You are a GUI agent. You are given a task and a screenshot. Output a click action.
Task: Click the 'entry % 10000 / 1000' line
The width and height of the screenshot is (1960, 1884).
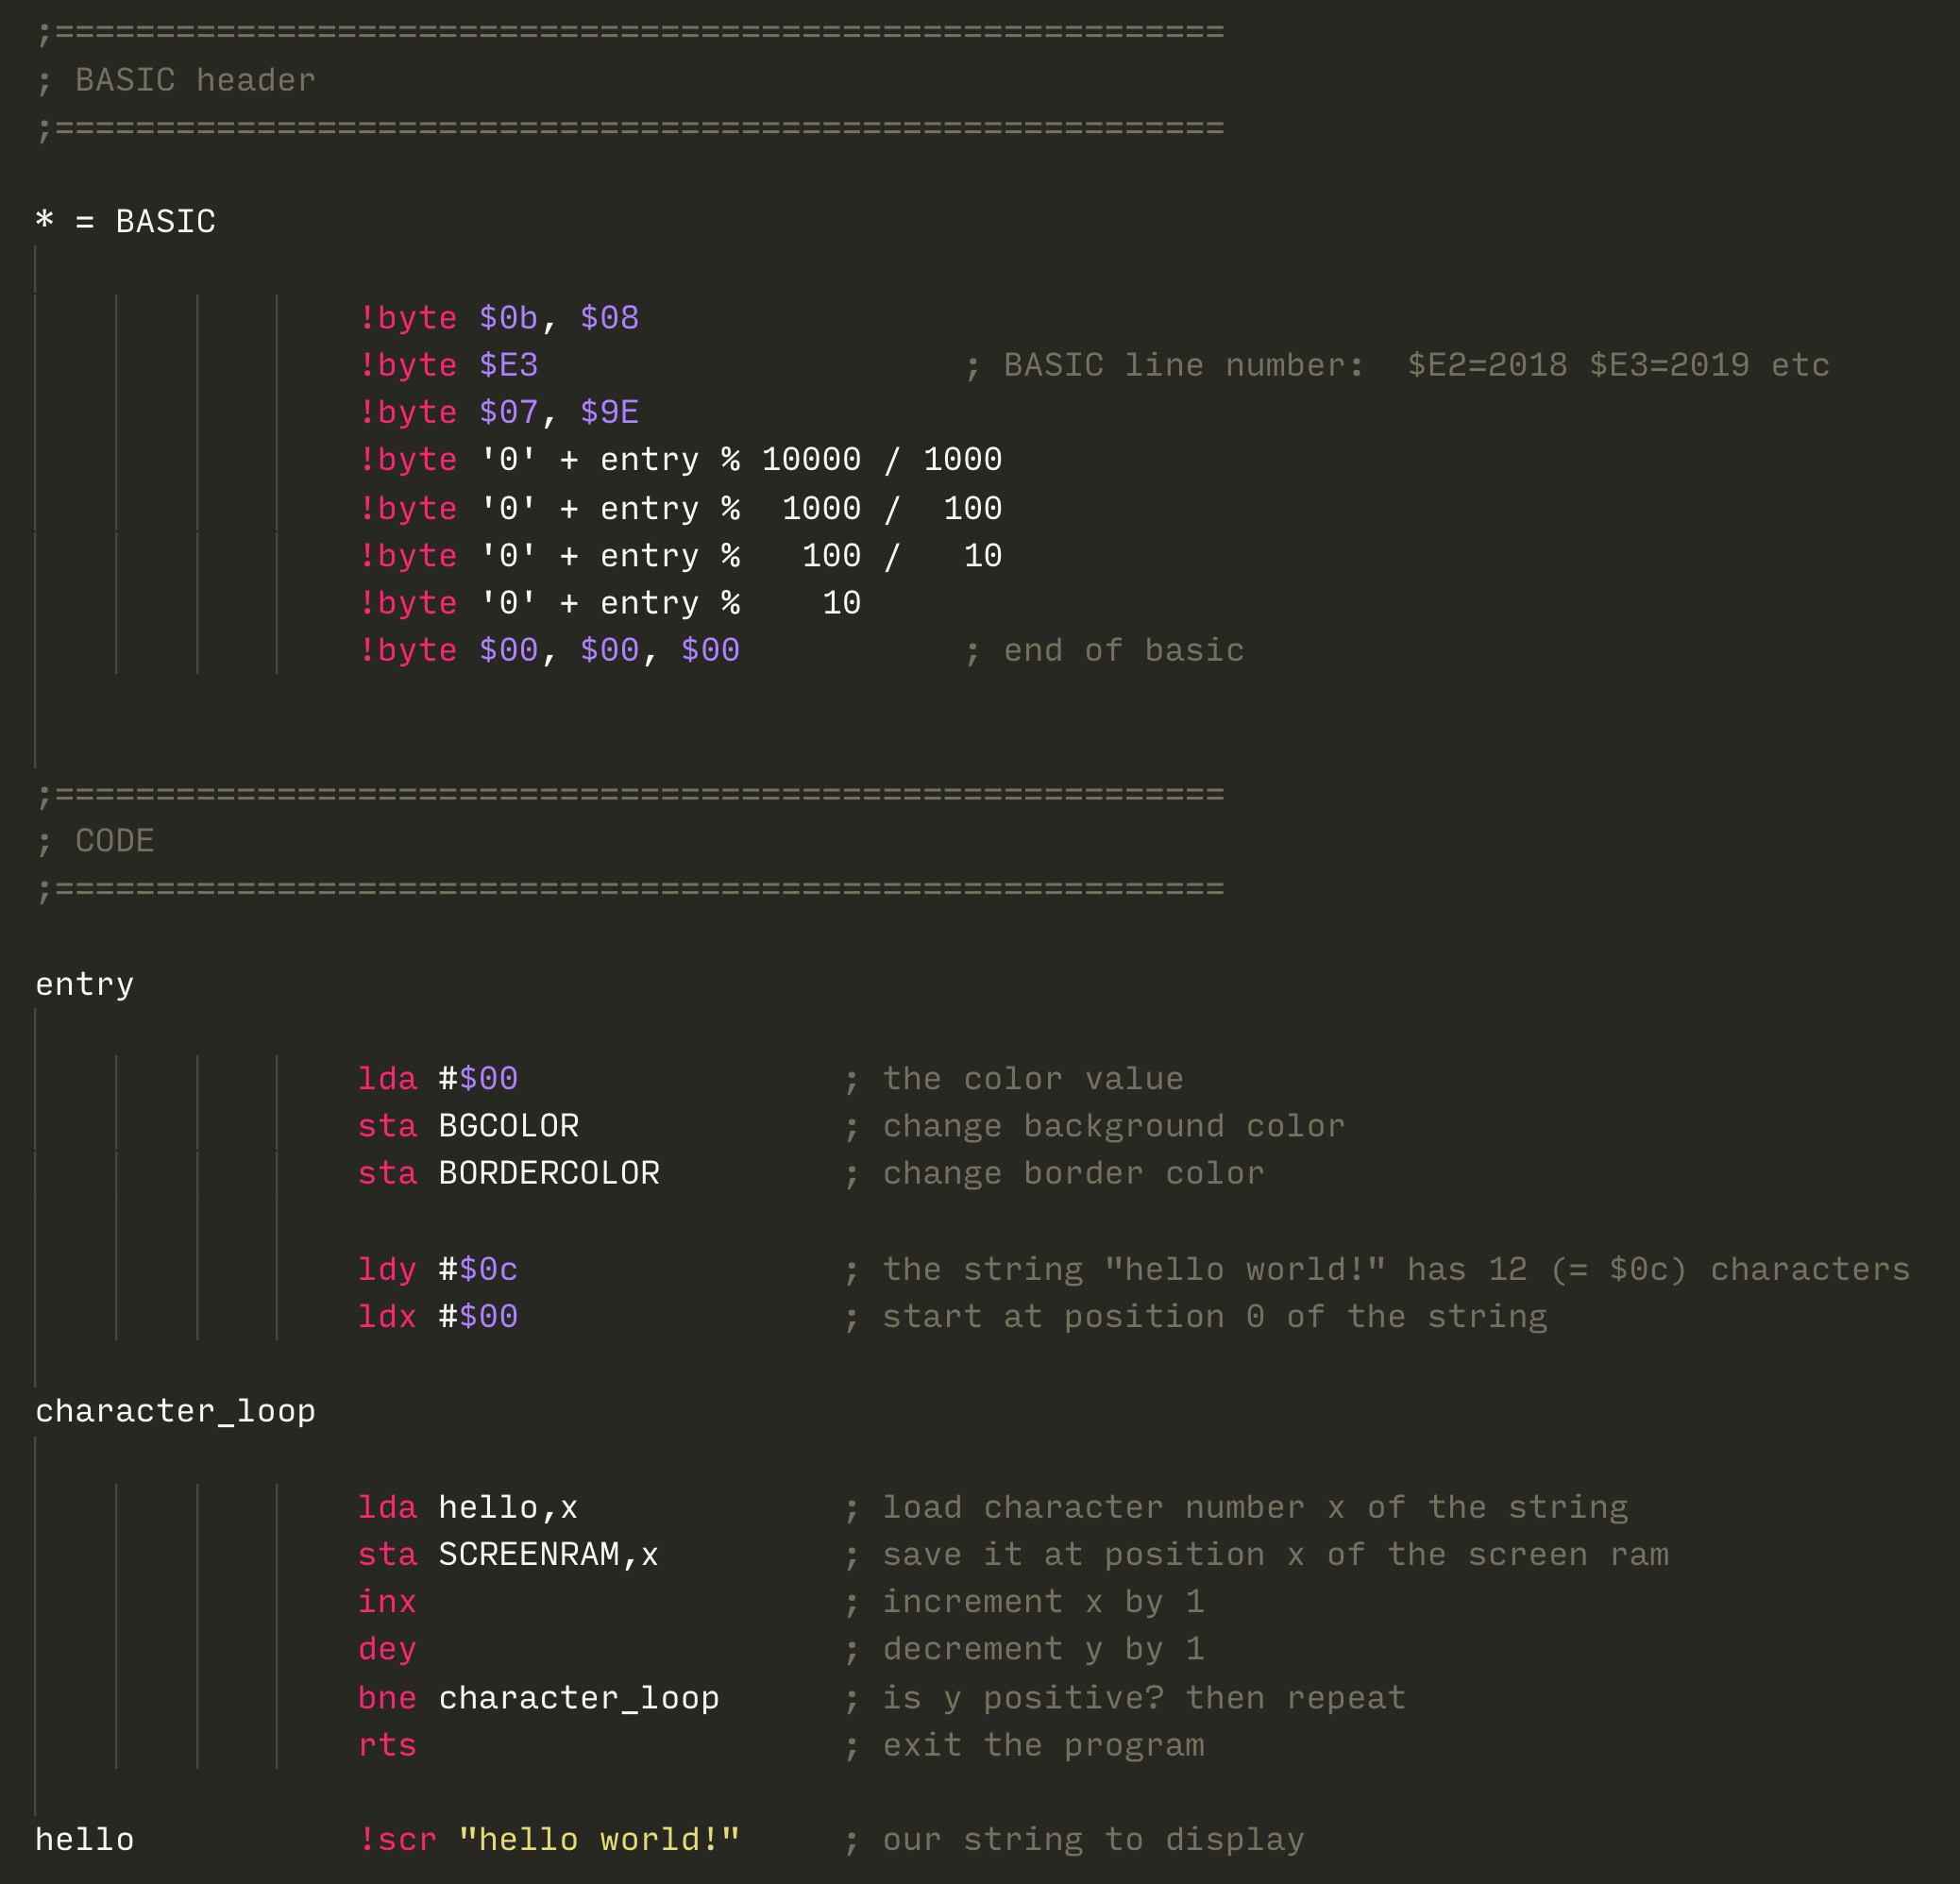pyautogui.click(x=681, y=460)
